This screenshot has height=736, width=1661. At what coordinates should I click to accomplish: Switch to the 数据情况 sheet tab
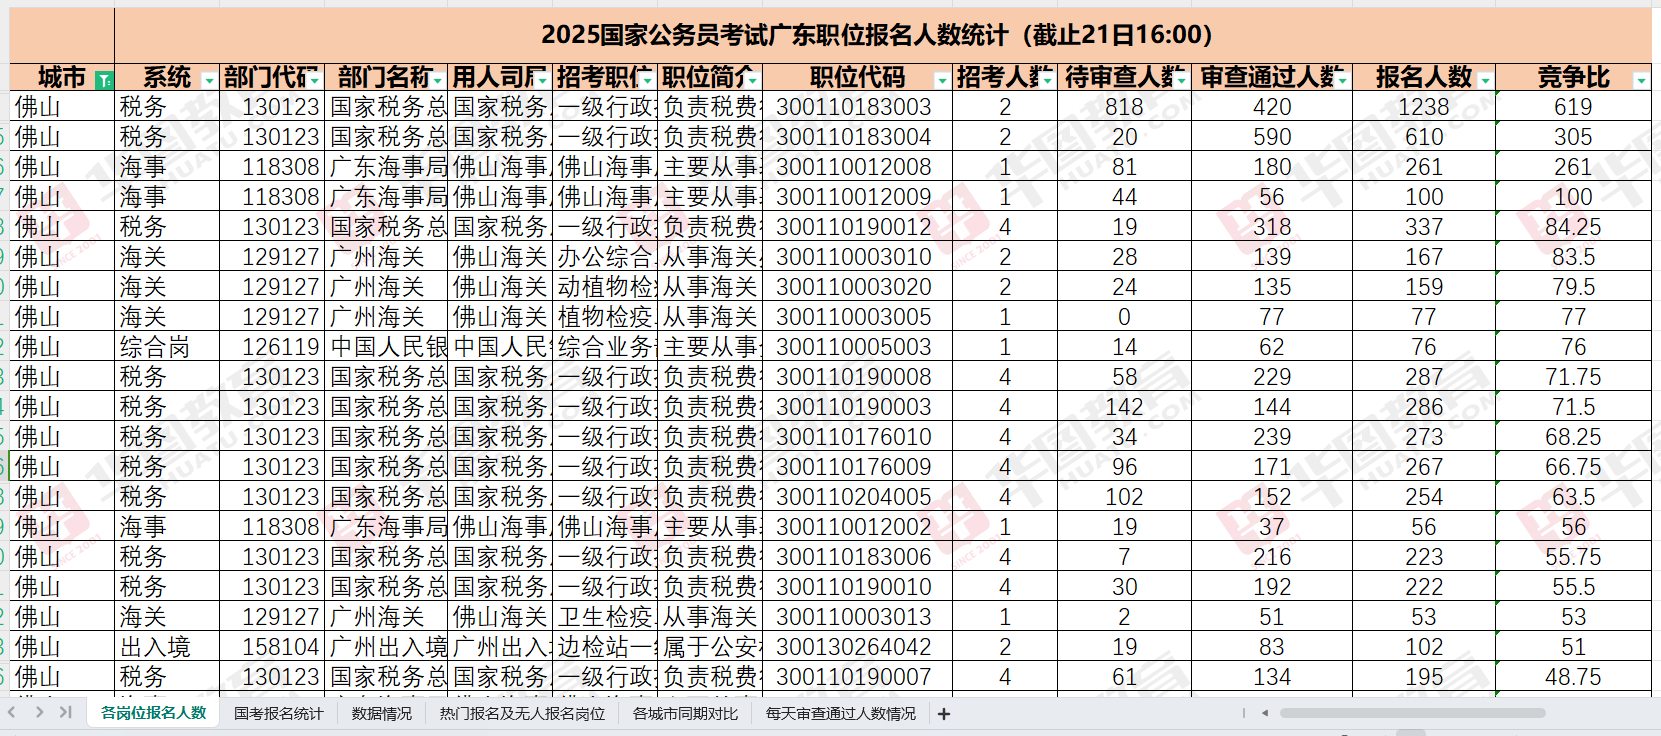pyautogui.click(x=382, y=714)
